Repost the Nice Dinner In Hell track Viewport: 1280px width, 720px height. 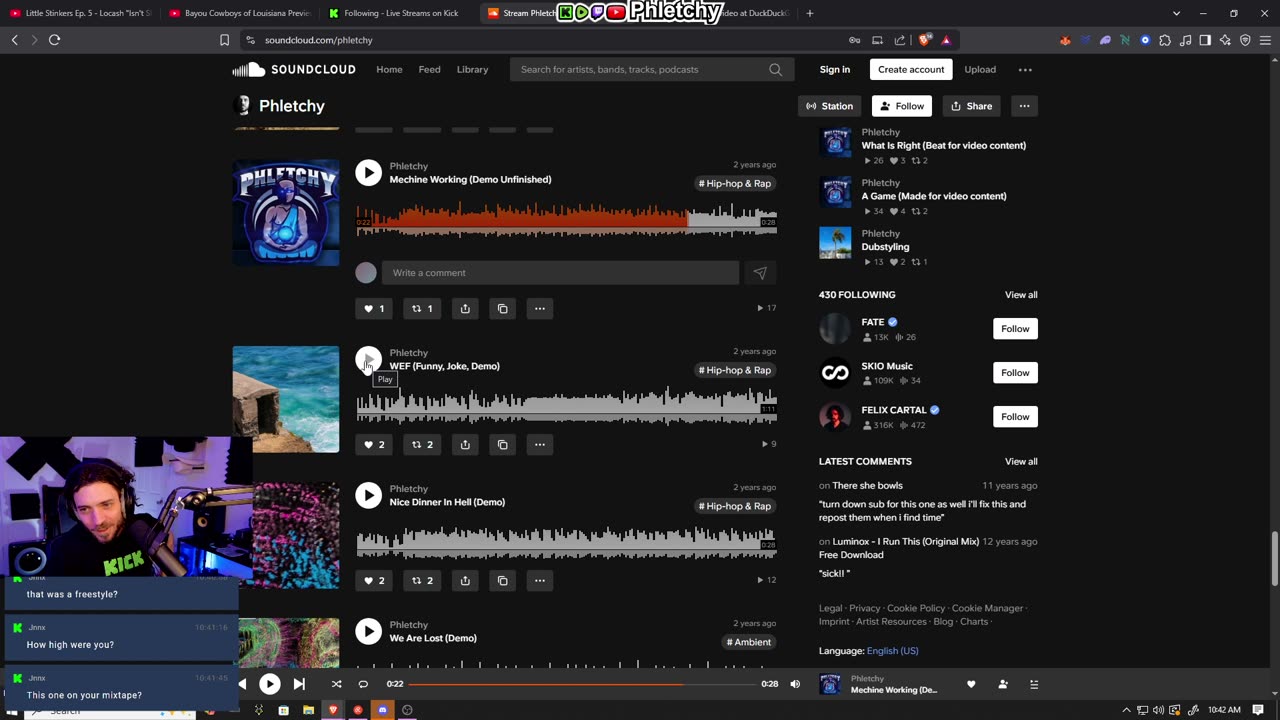[422, 580]
